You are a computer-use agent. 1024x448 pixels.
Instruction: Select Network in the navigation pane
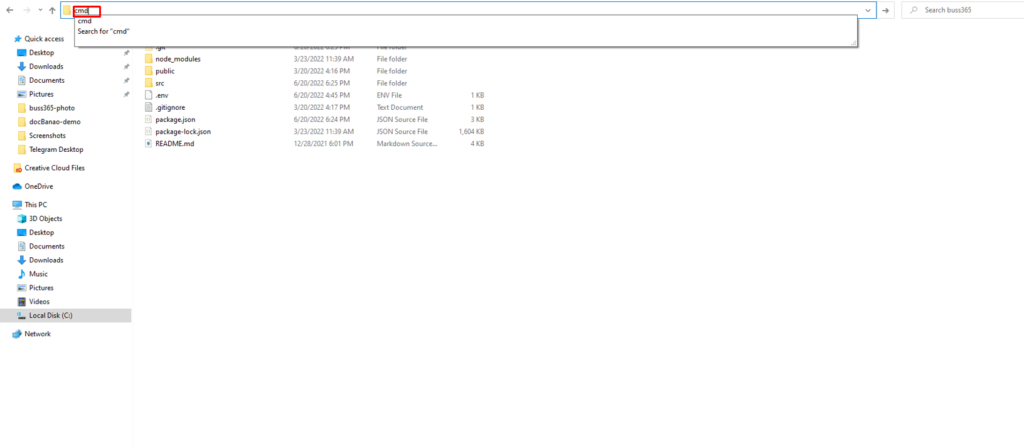37,334
